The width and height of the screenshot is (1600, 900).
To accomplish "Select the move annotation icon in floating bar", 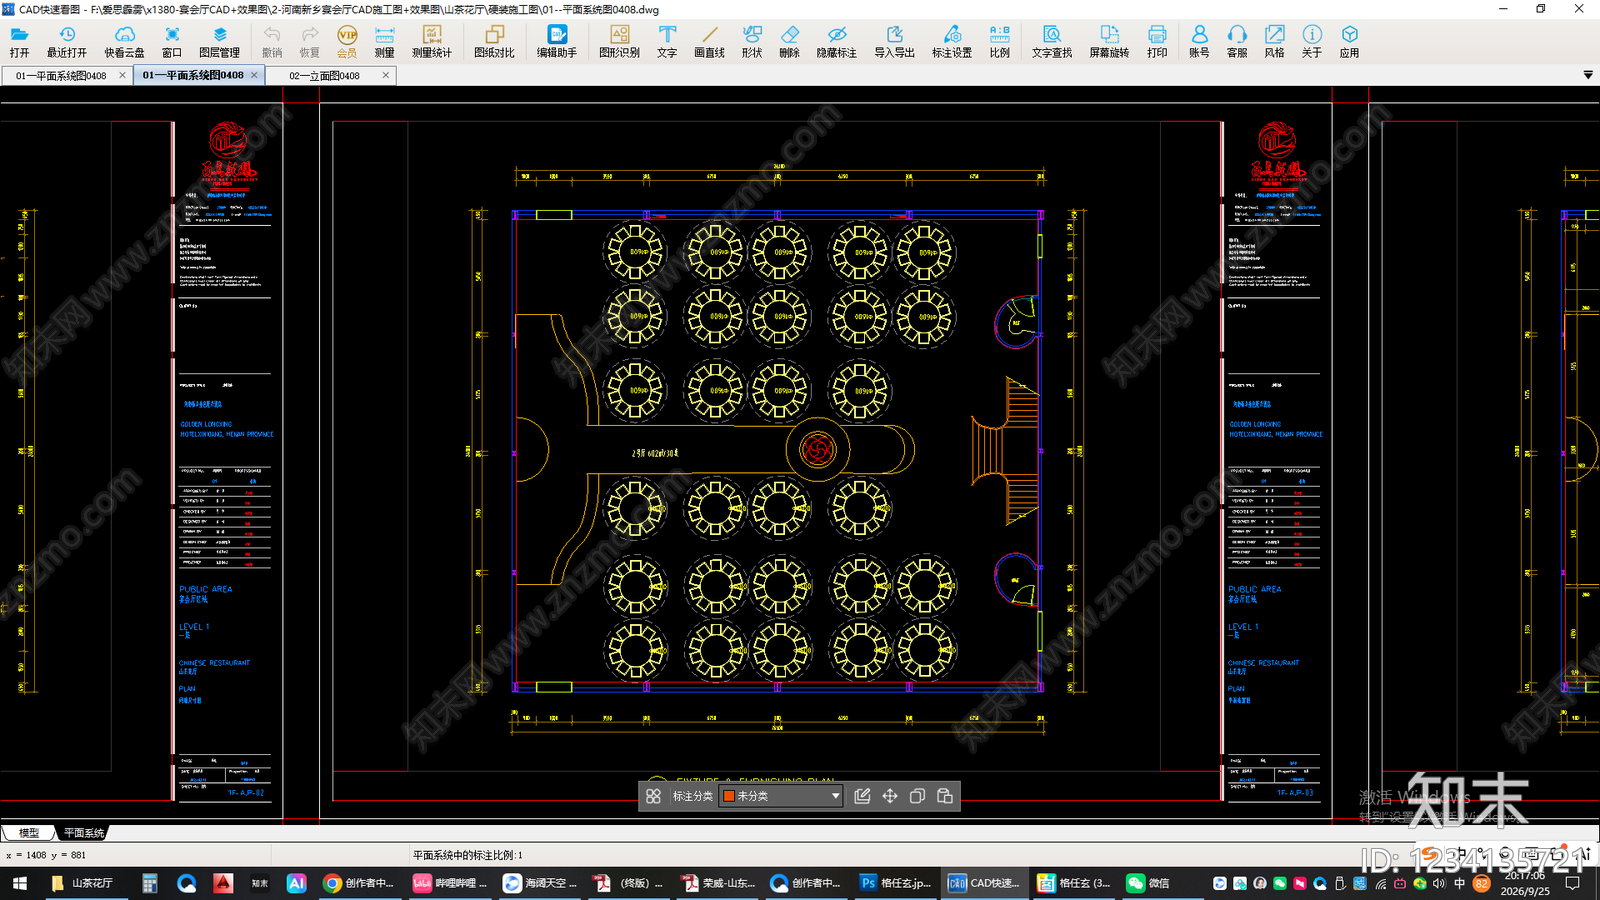I will click(x=890, y=796).
